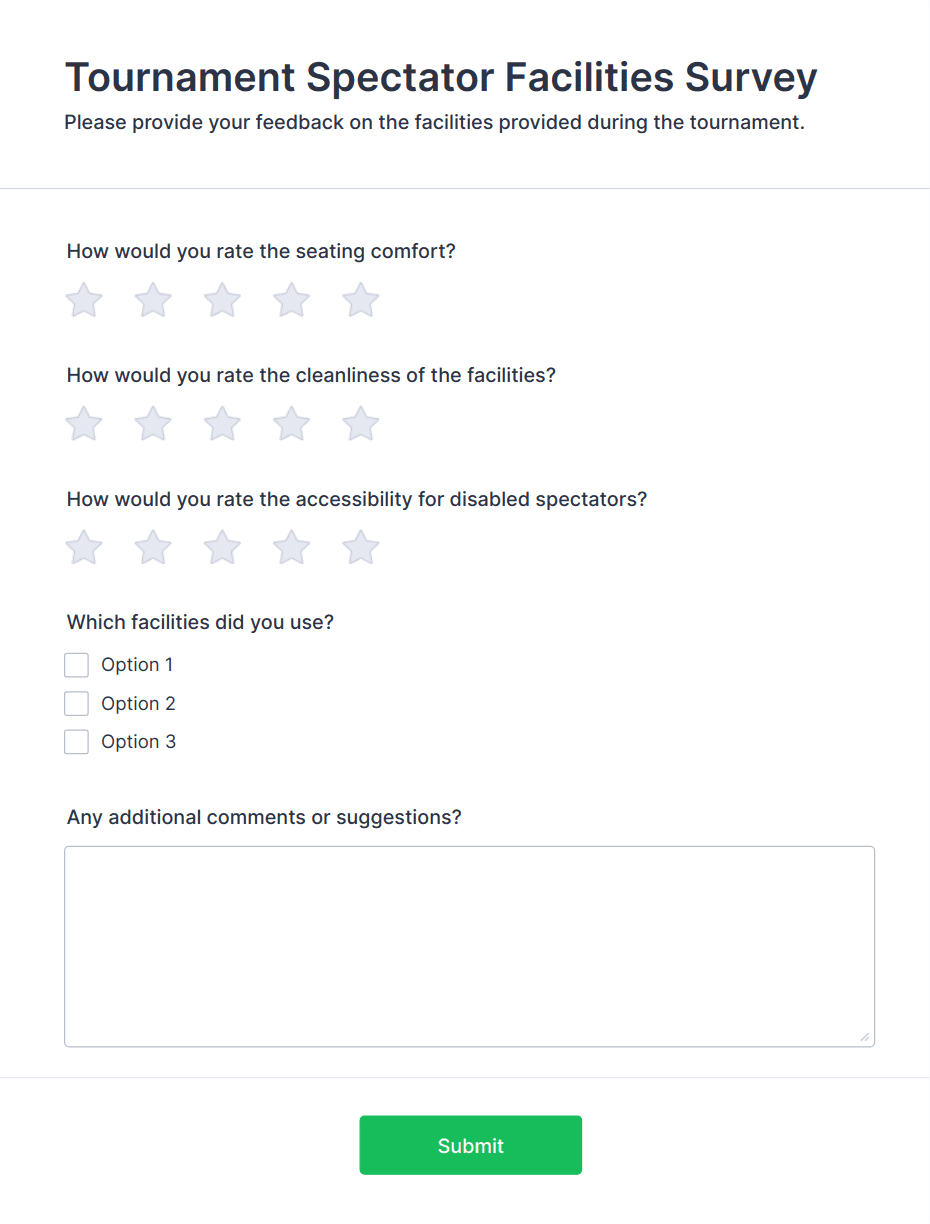Click the resize handle of the comments box

point(865,1038)
